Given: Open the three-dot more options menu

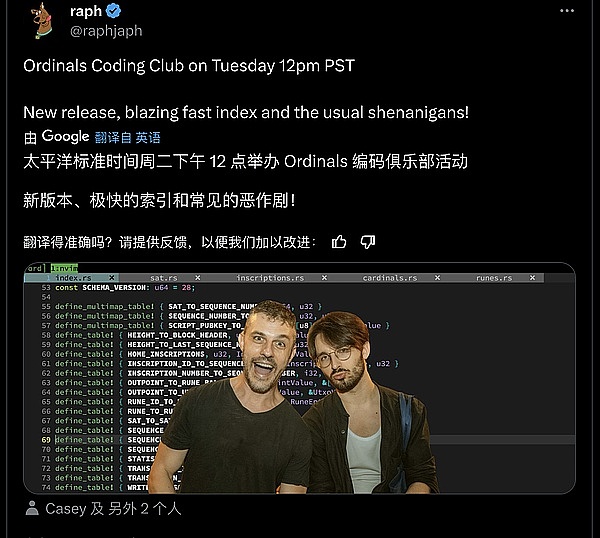Looking at the screenshot, I should click(567, 11).
